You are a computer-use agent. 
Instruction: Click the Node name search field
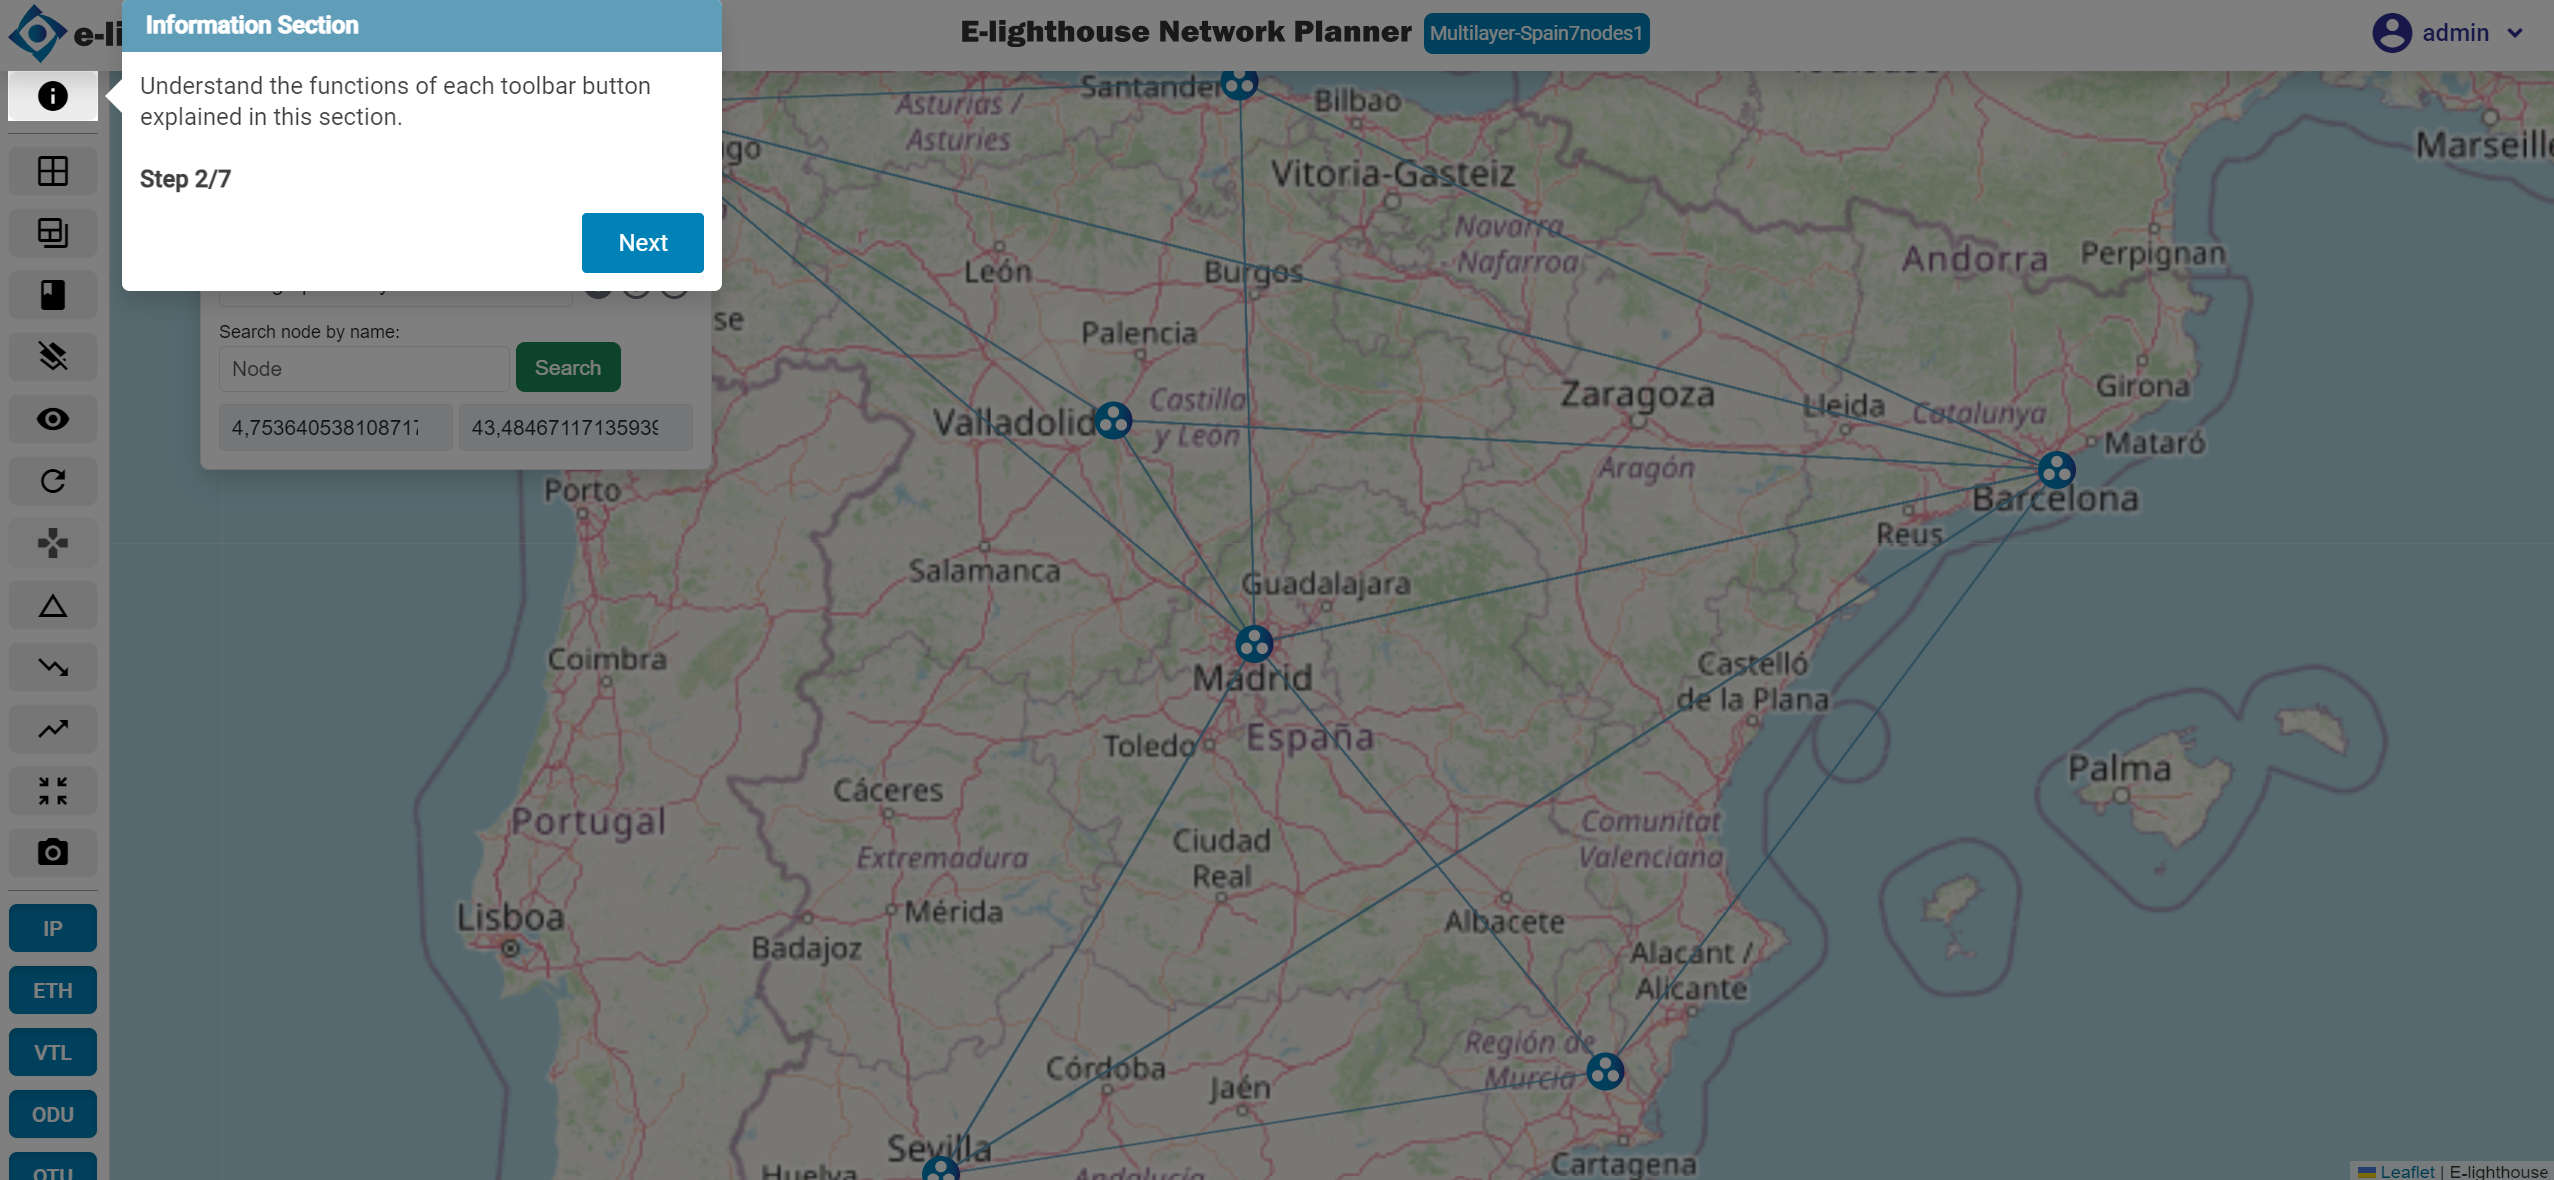tap(364, 369)
